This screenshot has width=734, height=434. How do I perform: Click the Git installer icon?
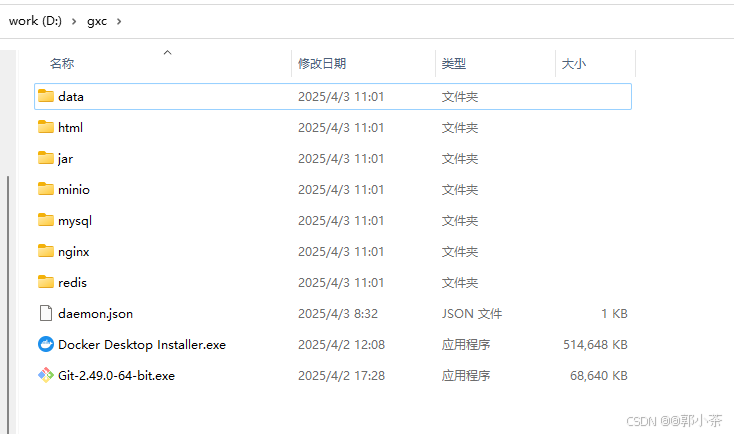(x=45, y=375)
